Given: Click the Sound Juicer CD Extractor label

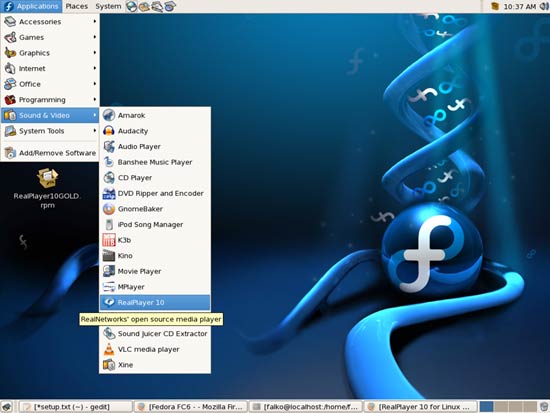Looking at the screenshot, I should click(162, 333).
